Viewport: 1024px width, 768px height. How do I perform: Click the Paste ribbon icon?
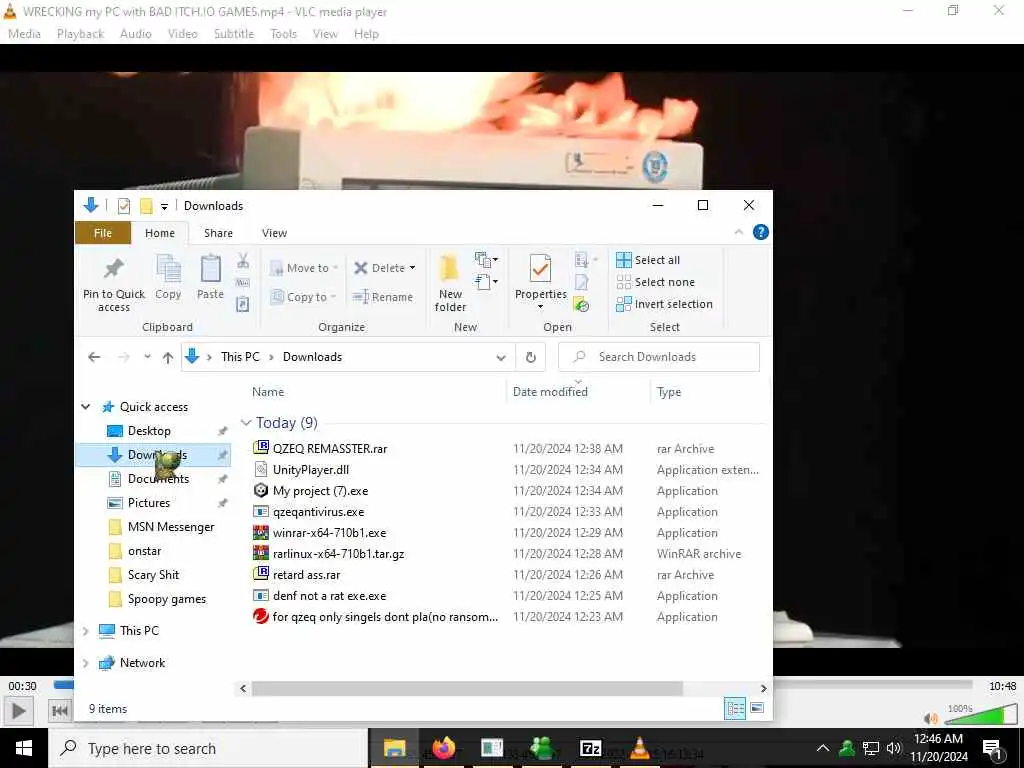(210, 268)
